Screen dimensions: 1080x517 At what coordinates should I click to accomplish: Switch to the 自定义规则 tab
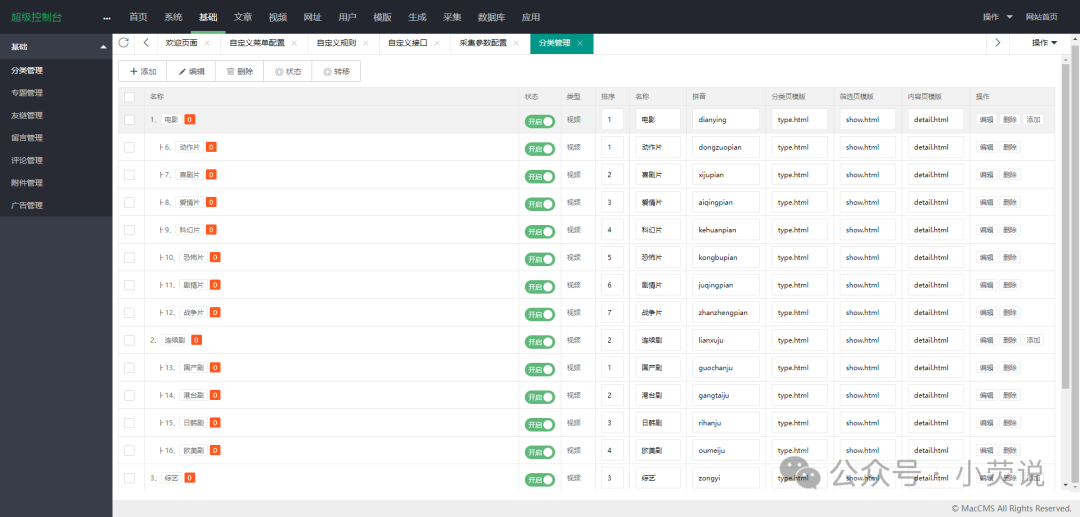(x=336, y=43)
